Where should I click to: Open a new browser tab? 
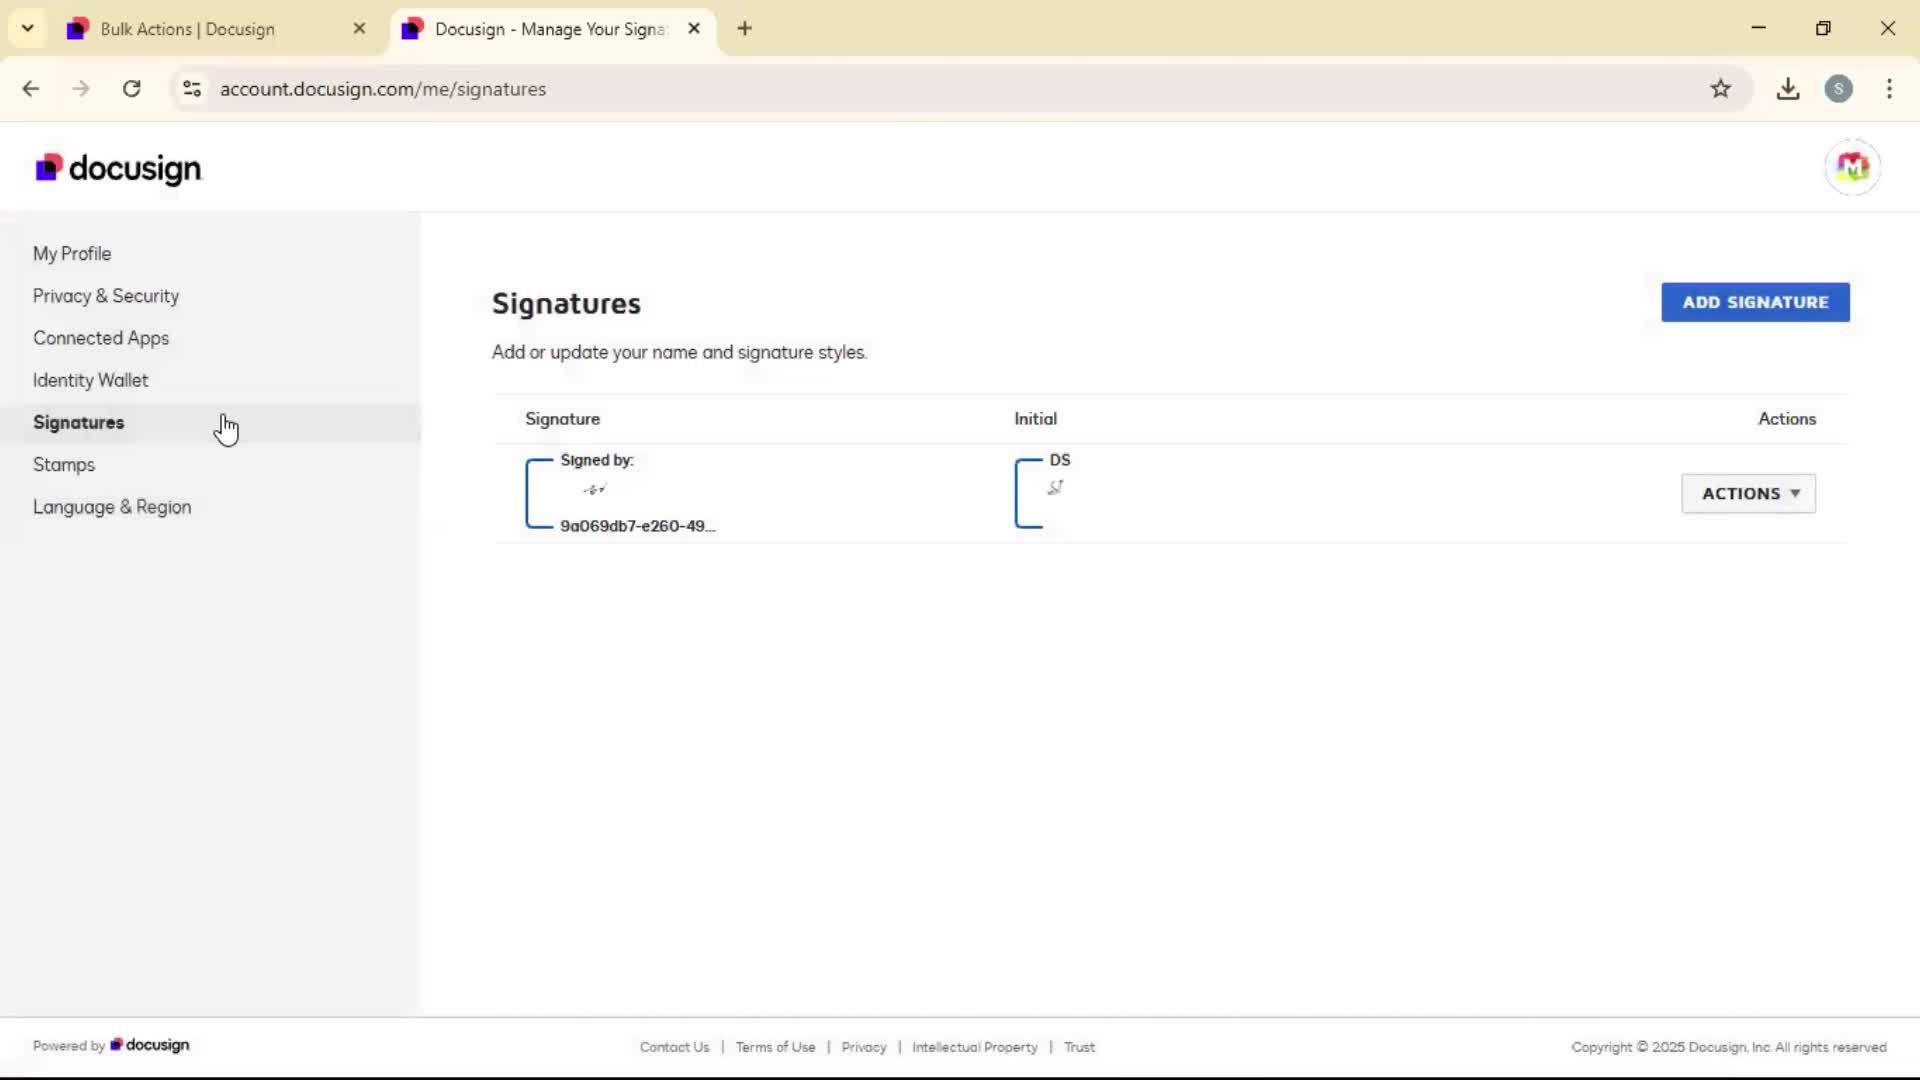(x=744, y=28)
